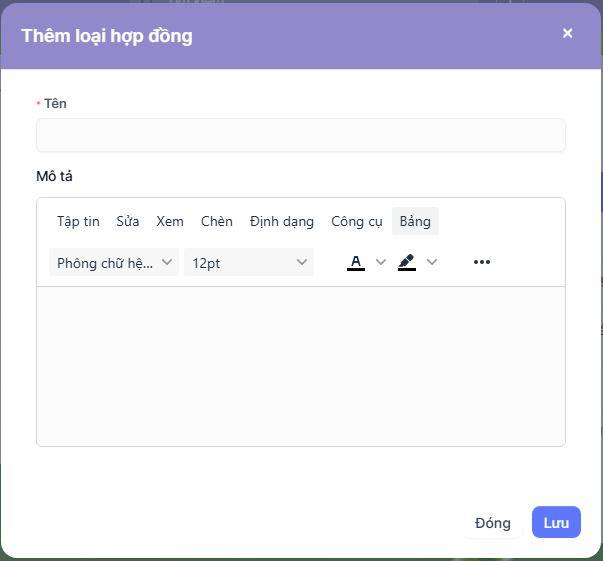Open the Chèn menu
603x561 pixels.
tap(216, 221)
